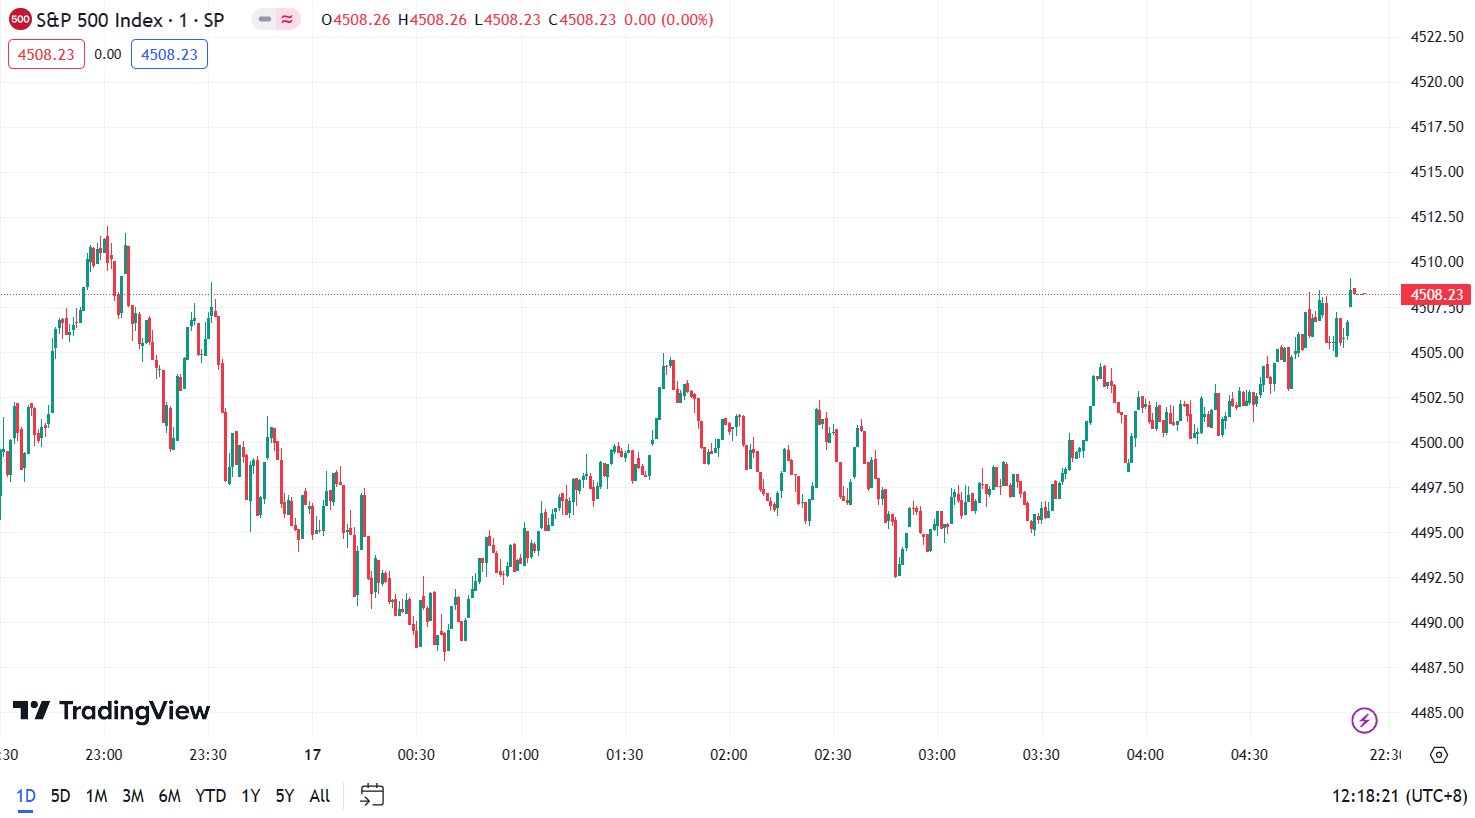Open the timezone menu showing UTC+8
The image size is (1475, 818).
[x=1399, y=796]
